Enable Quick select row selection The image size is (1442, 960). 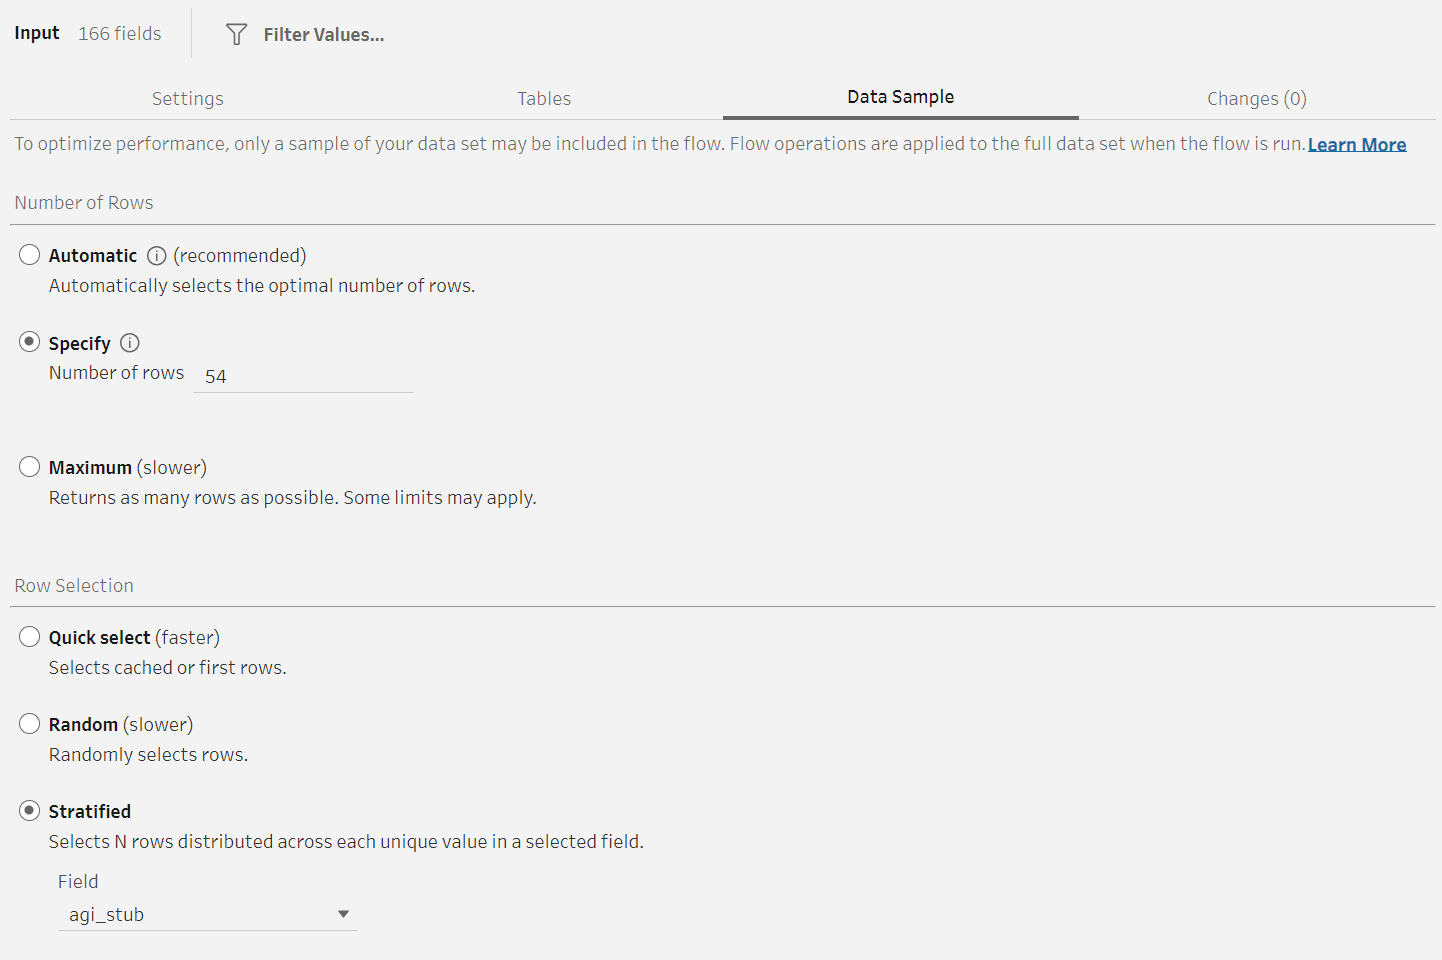(30, 637)
